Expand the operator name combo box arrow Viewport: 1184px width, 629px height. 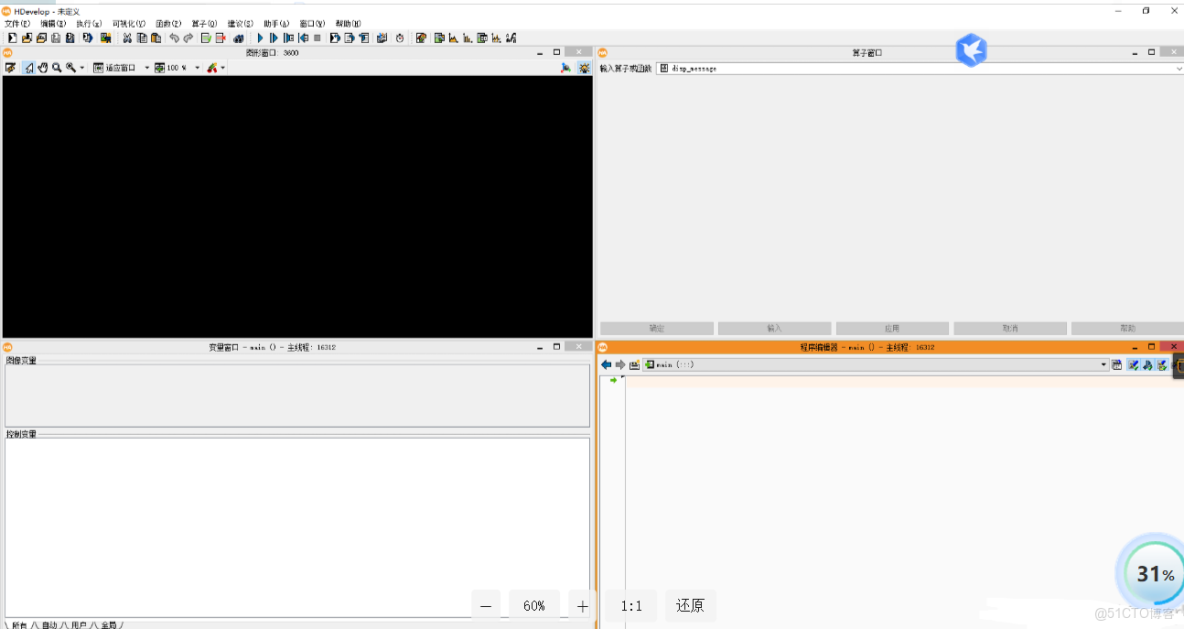click(x=1179, y=68)
